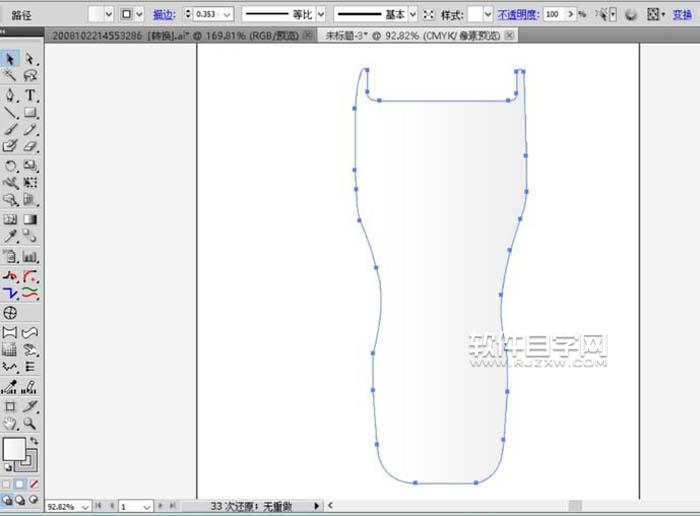This screenshot has height=516, width=700.
Task: Open the 基本 brush definition dropdown
Action: click(412, 15)
